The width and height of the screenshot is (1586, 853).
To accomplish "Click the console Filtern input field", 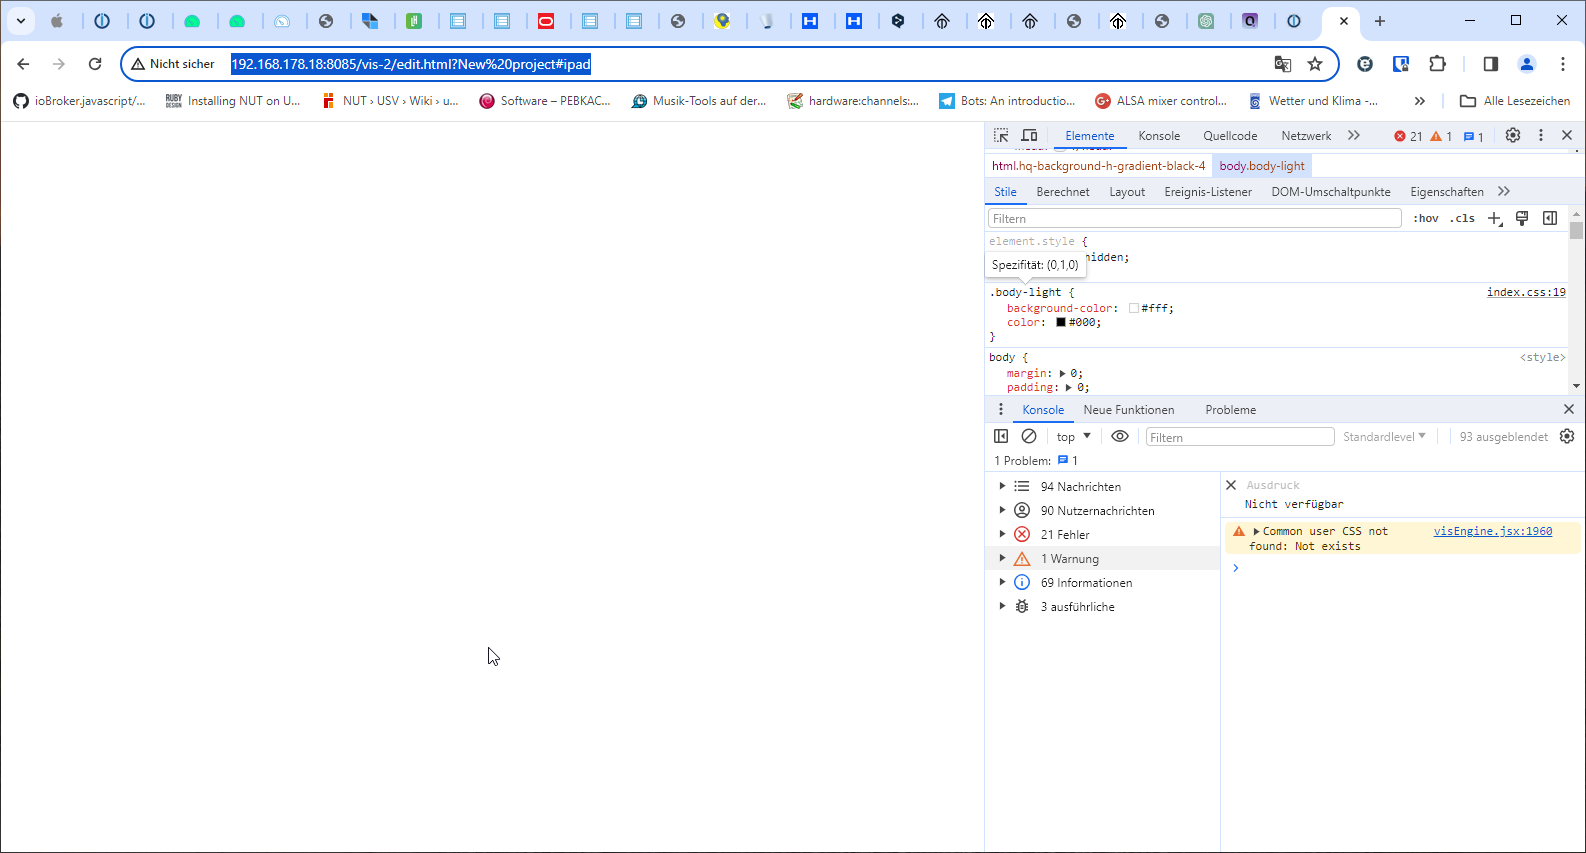I will pyautogui.click(x=1239, y=437).
